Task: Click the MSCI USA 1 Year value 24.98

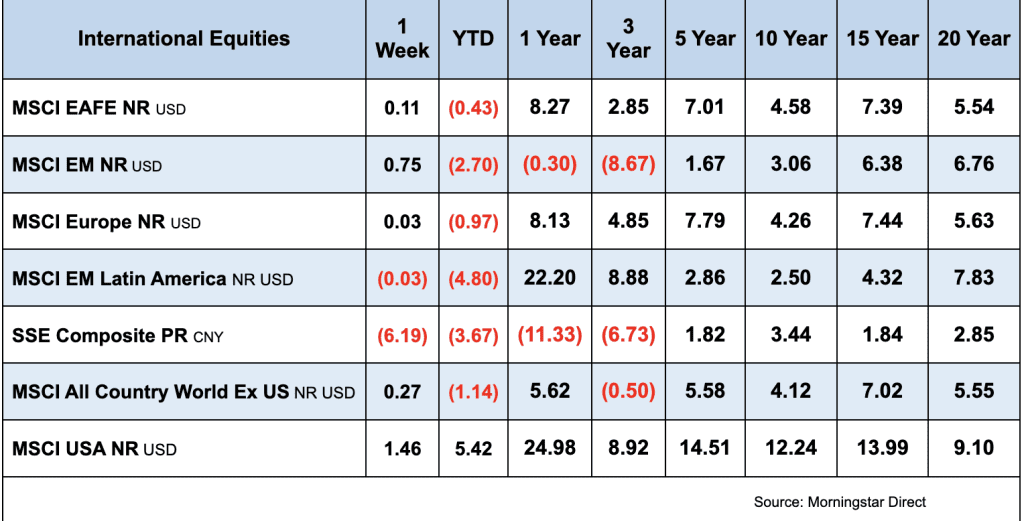Action: click(549, 448)
